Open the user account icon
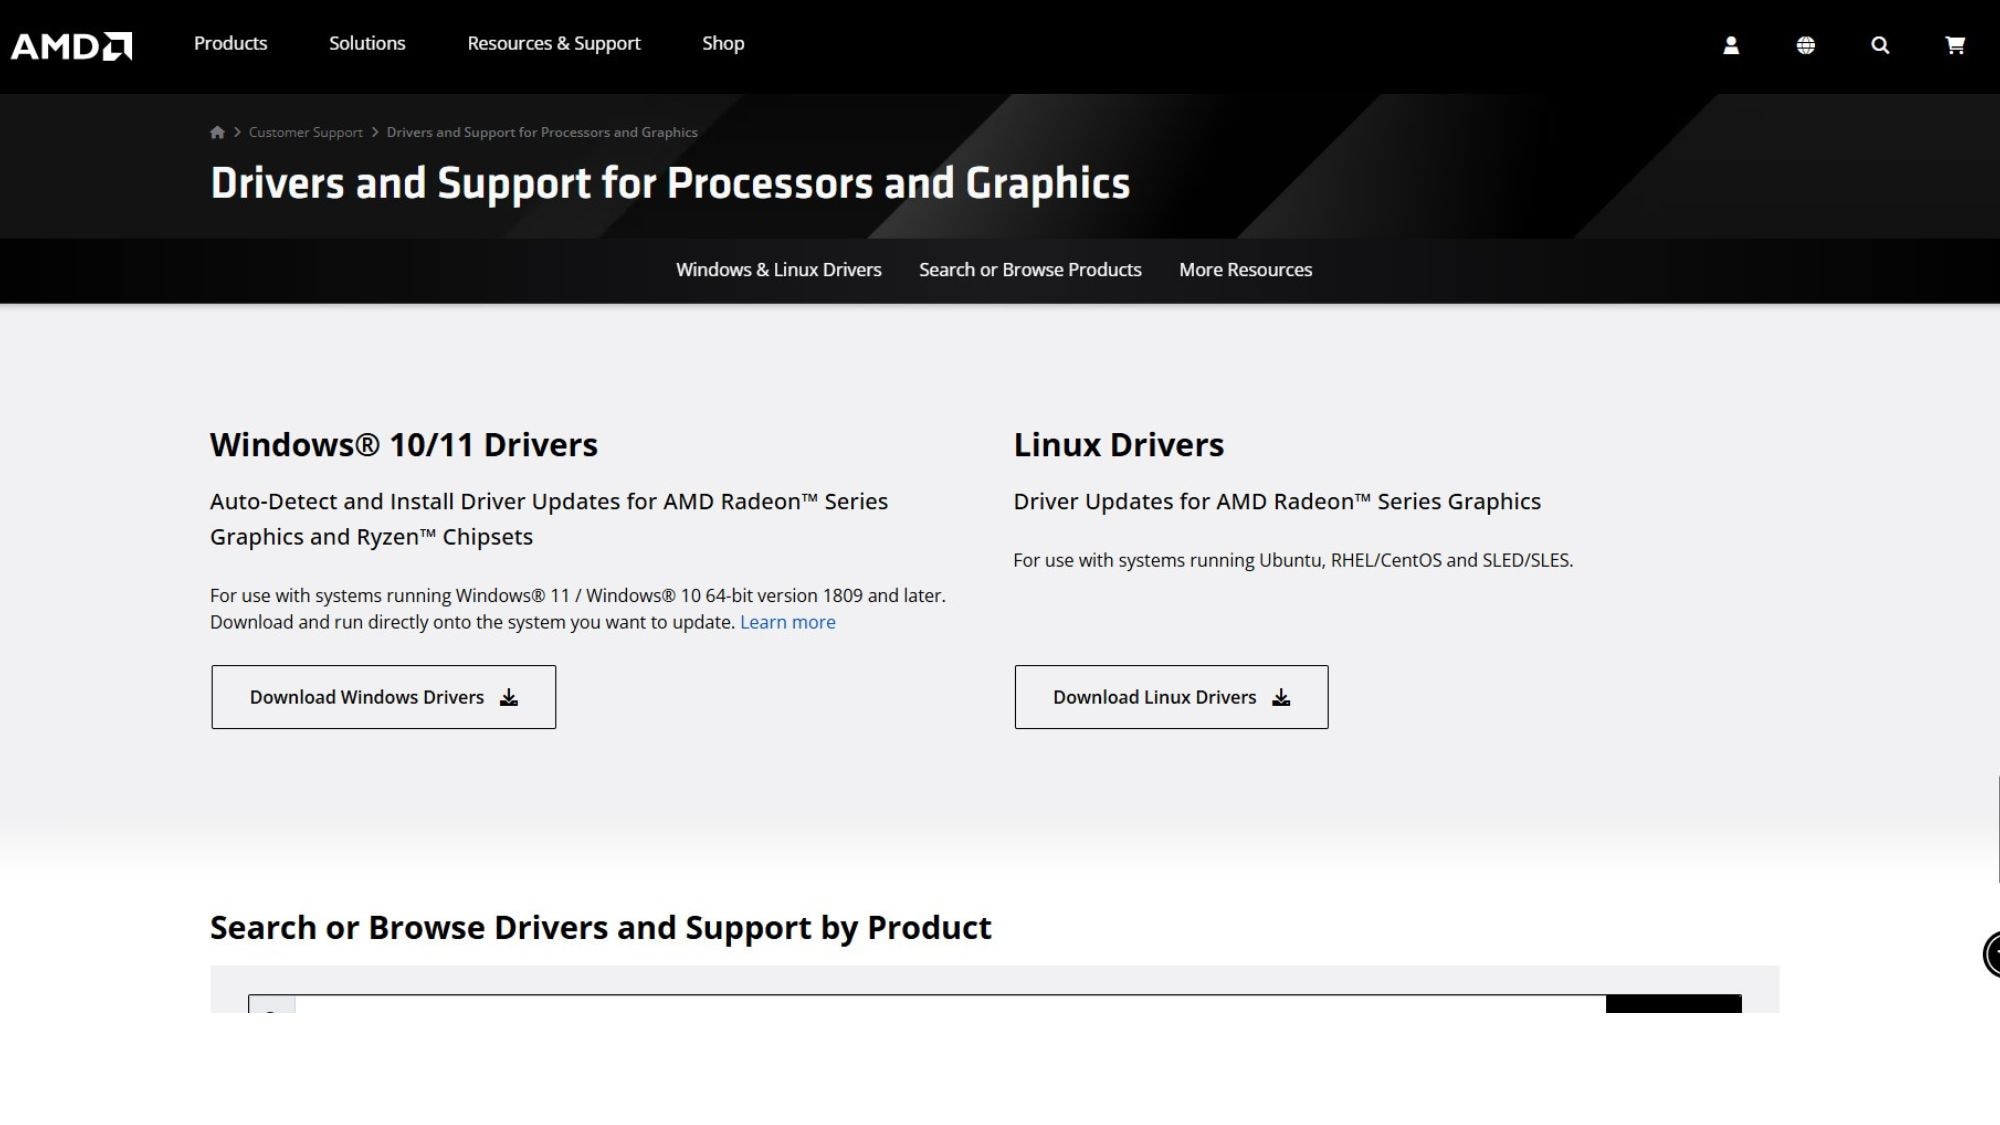Image resolution: width=2000 pixels, height=1125 pixels. tap(1731, 45)
